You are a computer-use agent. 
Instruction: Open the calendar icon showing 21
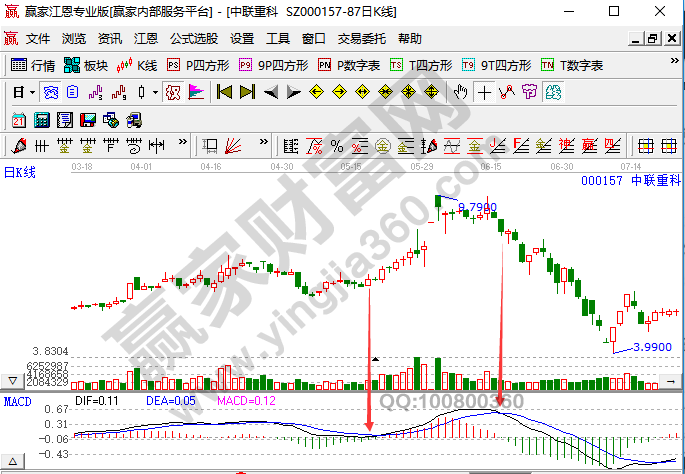[19, 119]
